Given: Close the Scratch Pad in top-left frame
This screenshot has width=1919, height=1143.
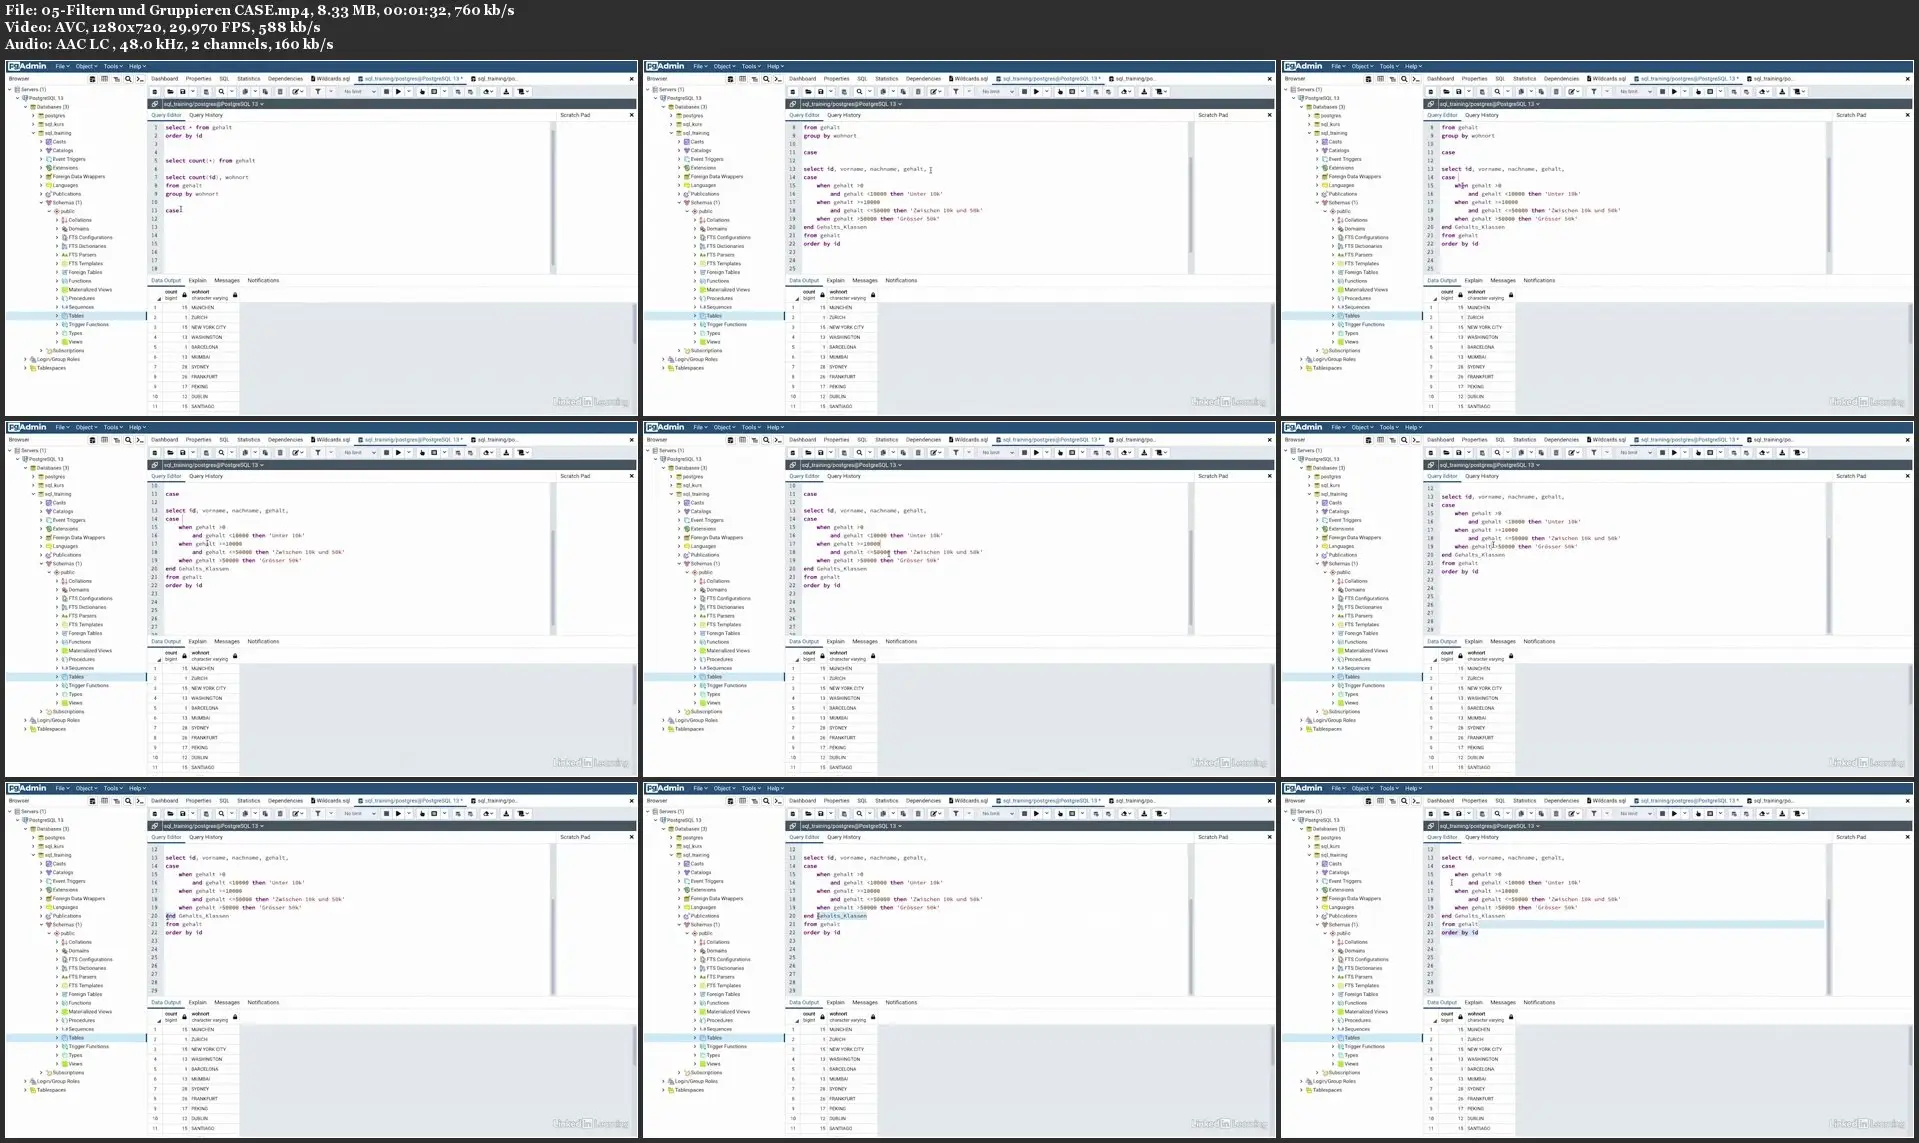Looking at the screenshot, I should tap(631, 115).
